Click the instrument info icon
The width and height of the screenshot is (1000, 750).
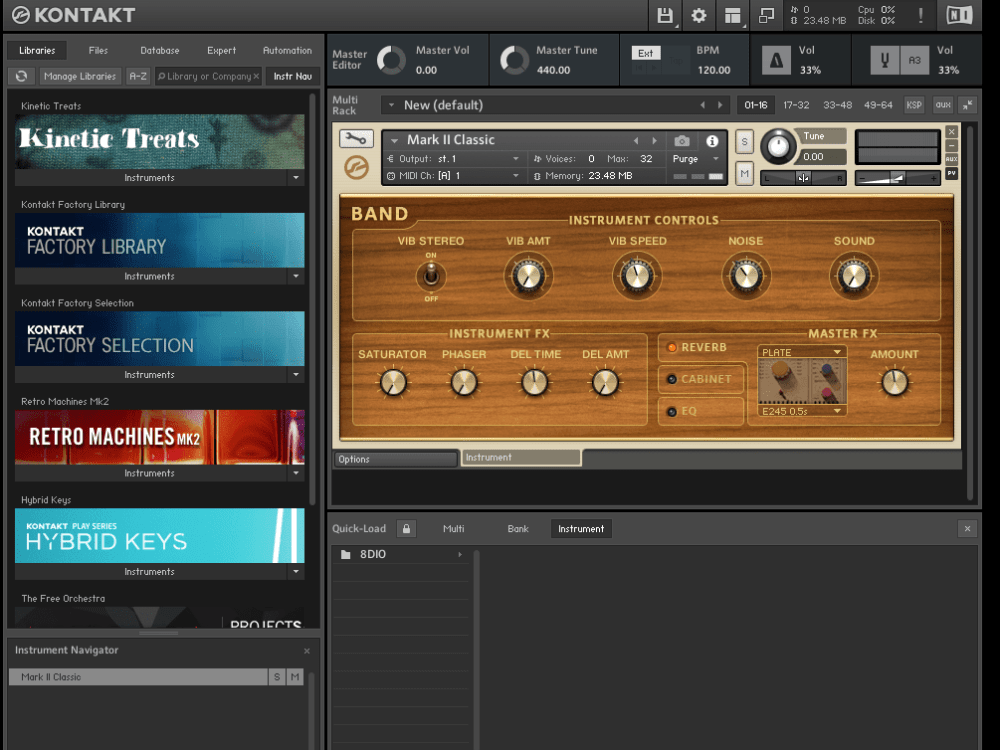pyautogui.click(x=712, y=141)
